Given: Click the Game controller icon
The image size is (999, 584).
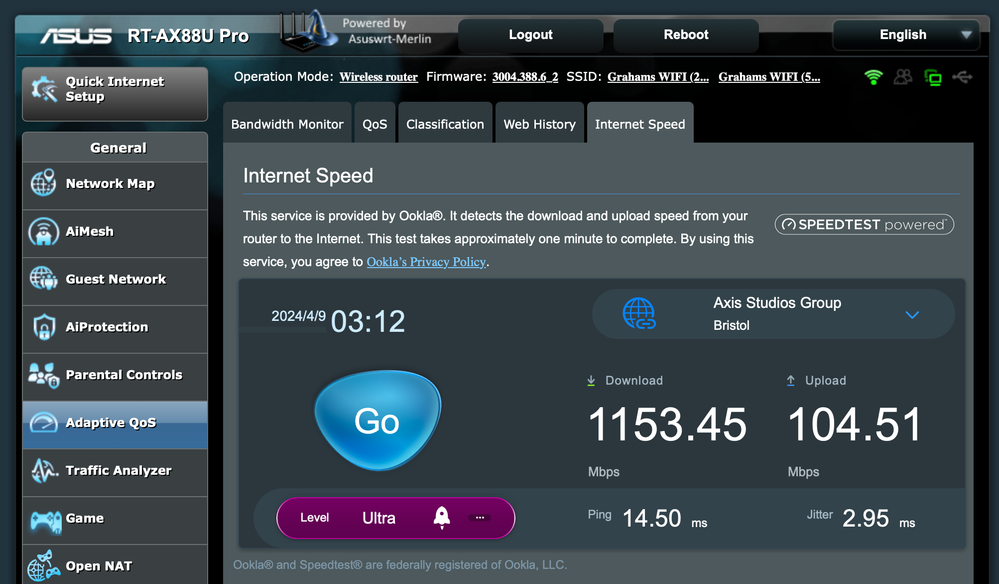Looking at the screenshot, I should 46,520.
